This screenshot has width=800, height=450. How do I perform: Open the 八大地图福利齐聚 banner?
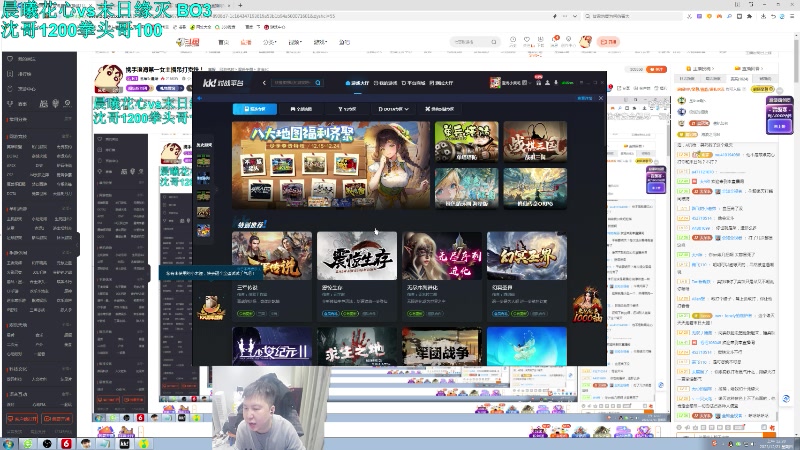click(x=331, y=165)
